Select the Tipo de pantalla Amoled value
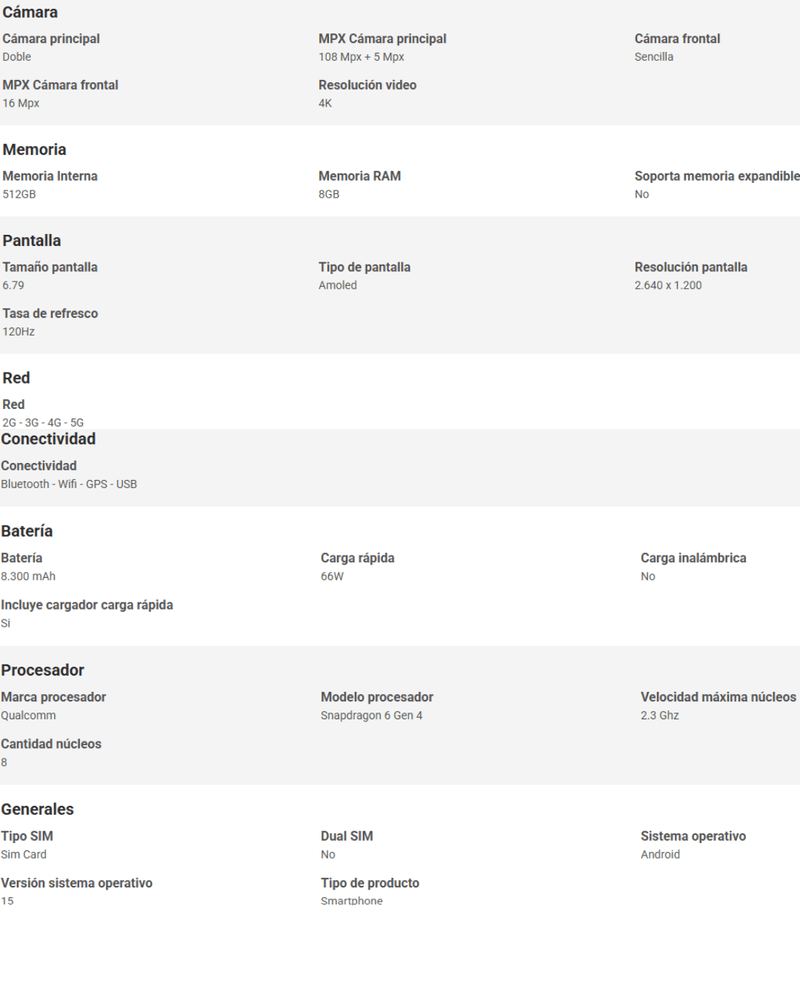800x1000 pixels. tap(337, 286)
